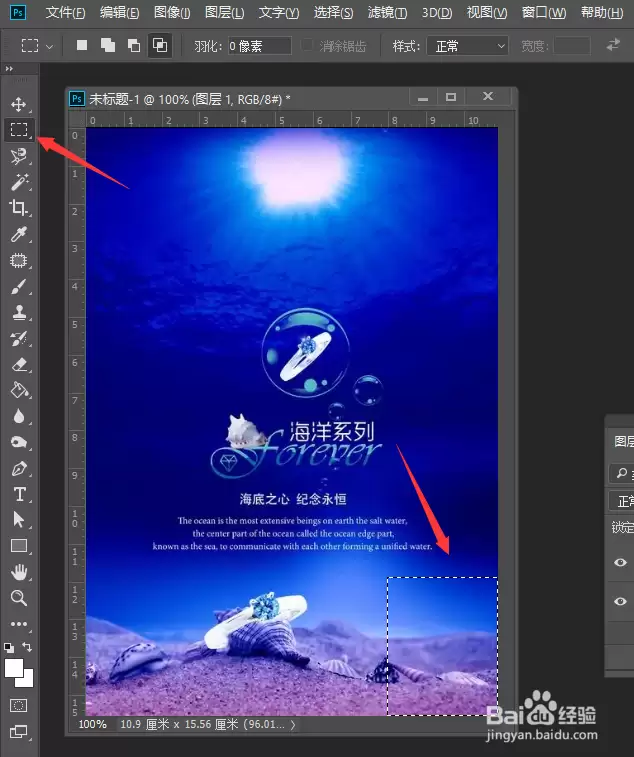Open the 图像(I) menu

click(x=172, y=12)
